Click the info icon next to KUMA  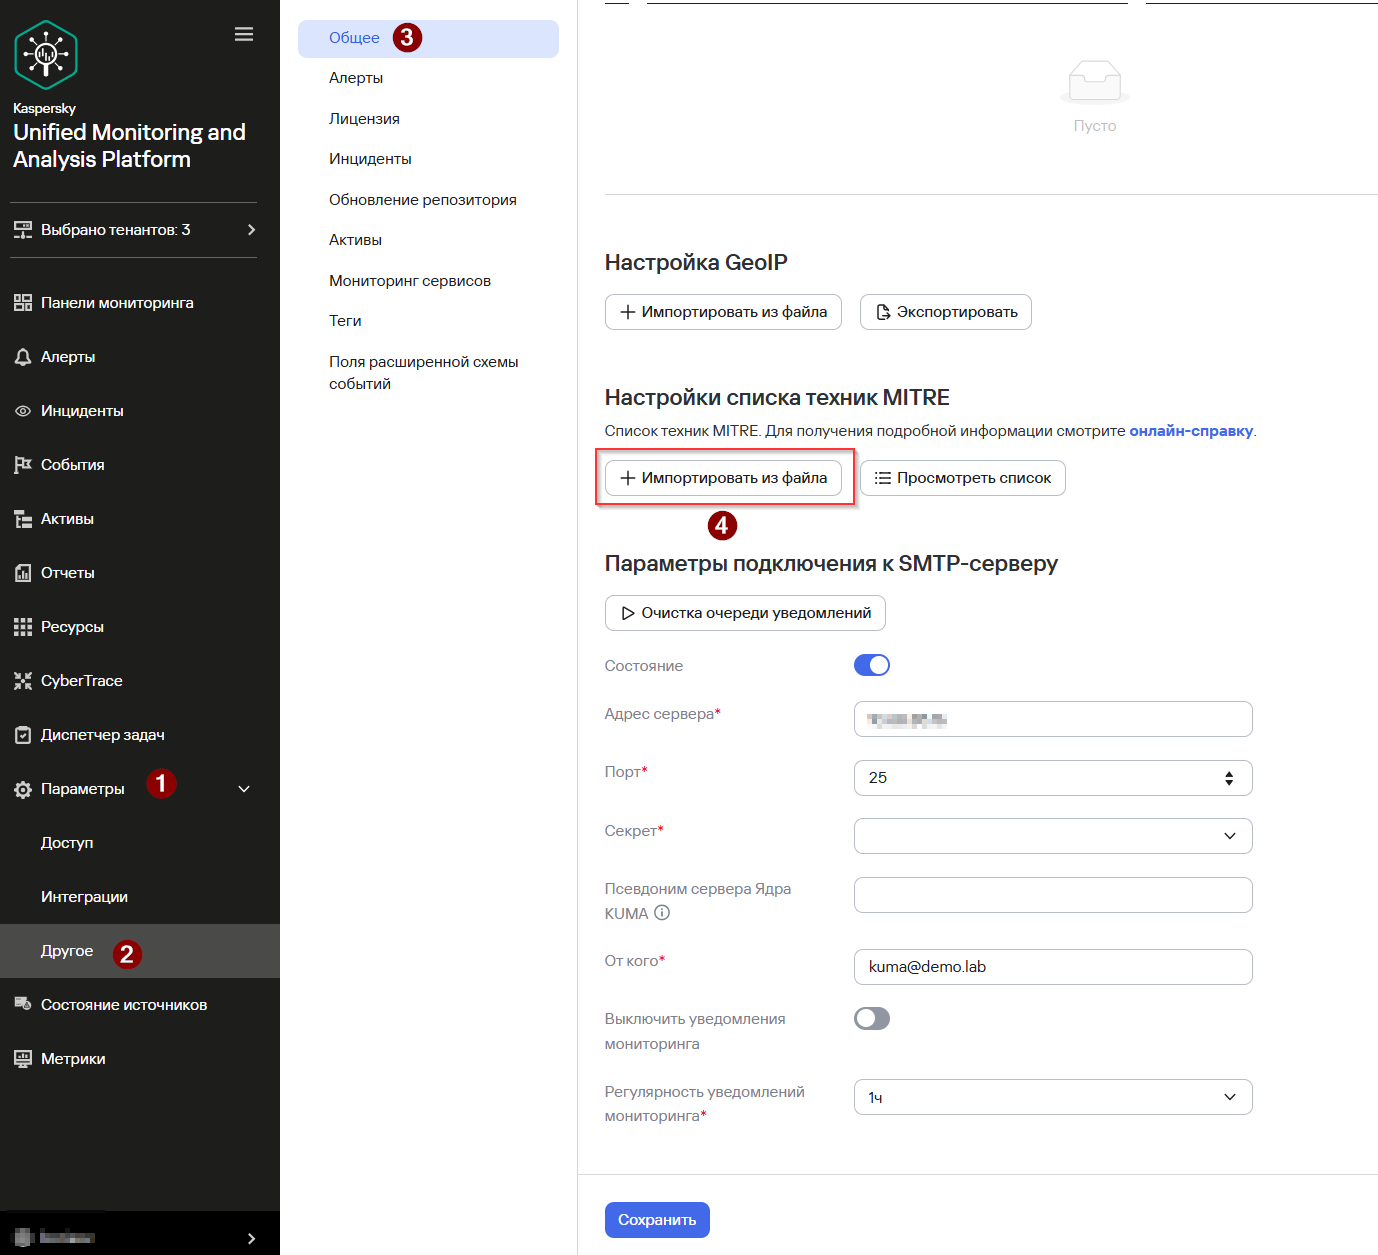coord(662,913)
